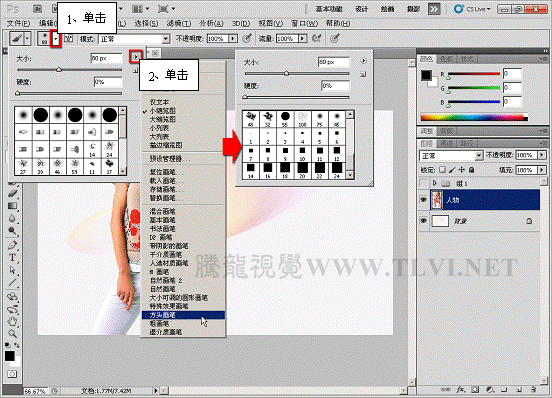Select 替换画笔 in the brush menu

coord(167,198)
